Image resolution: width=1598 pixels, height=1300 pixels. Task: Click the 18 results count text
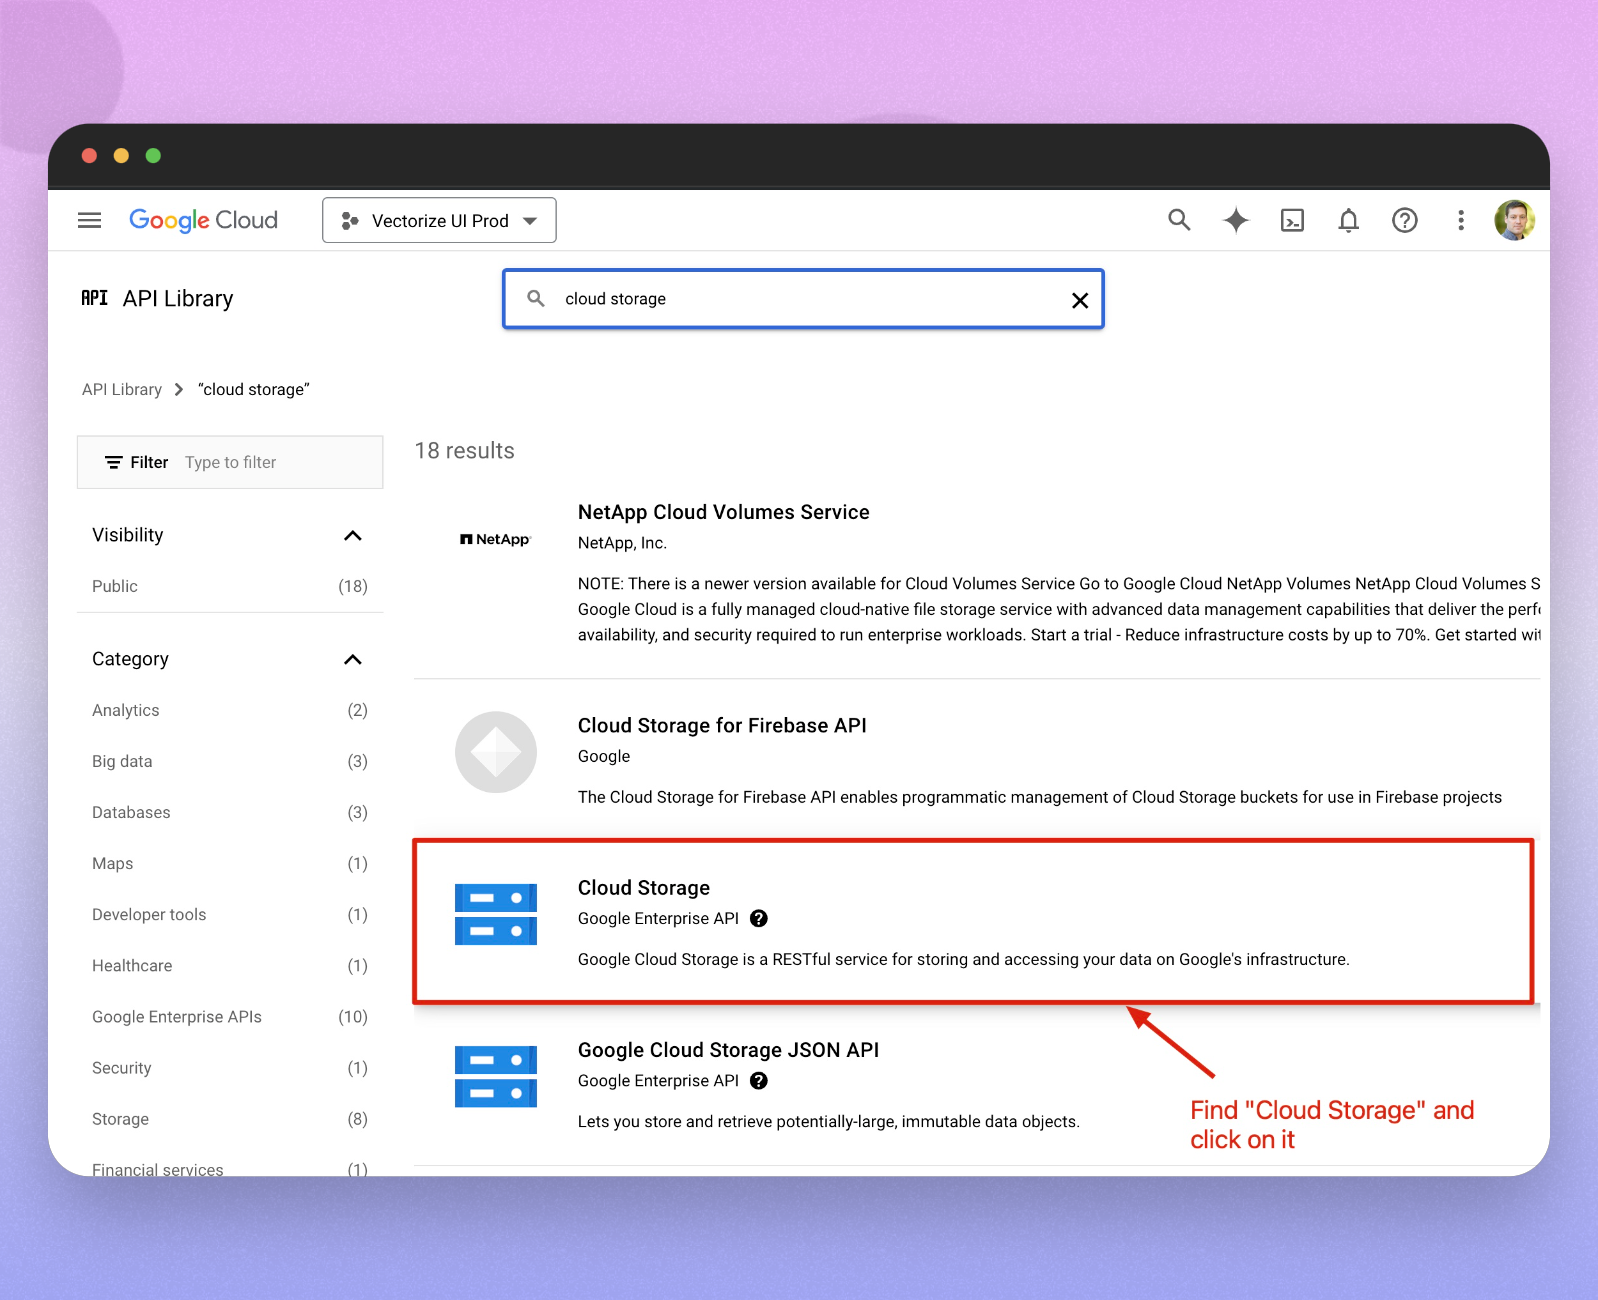pos(465,451)
